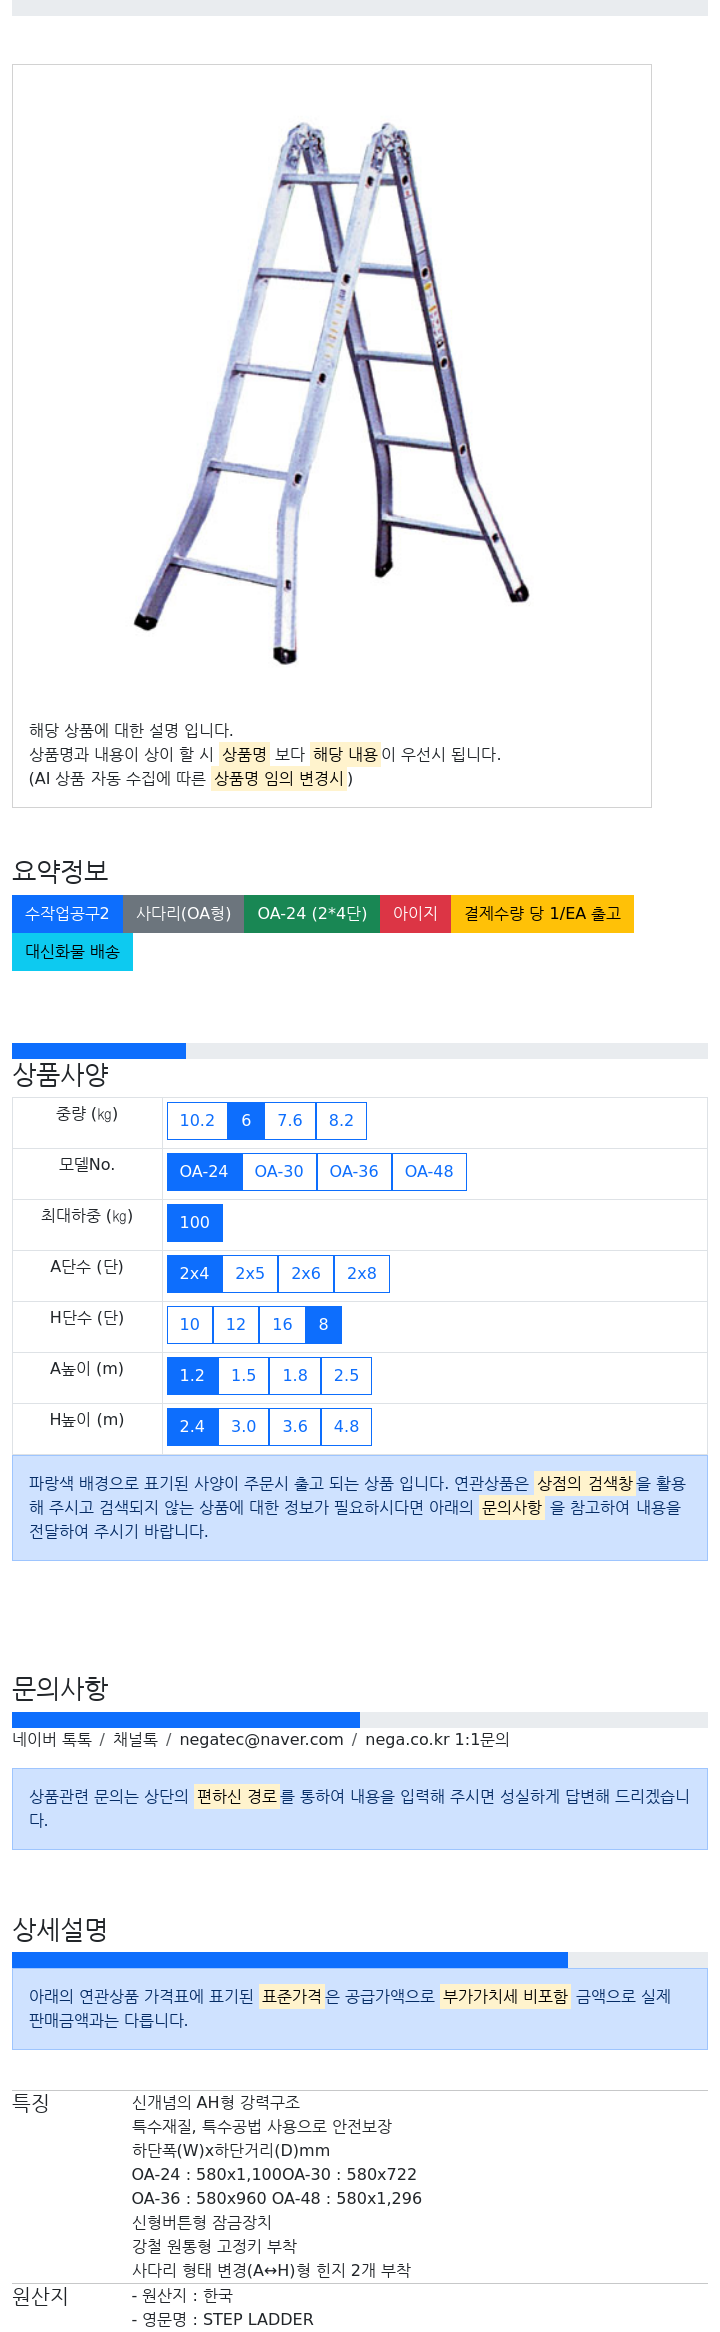Viewport: 720px width, 2332px height.
Task: Pick A단수 option 2x5
Action: coord(250,1274)
